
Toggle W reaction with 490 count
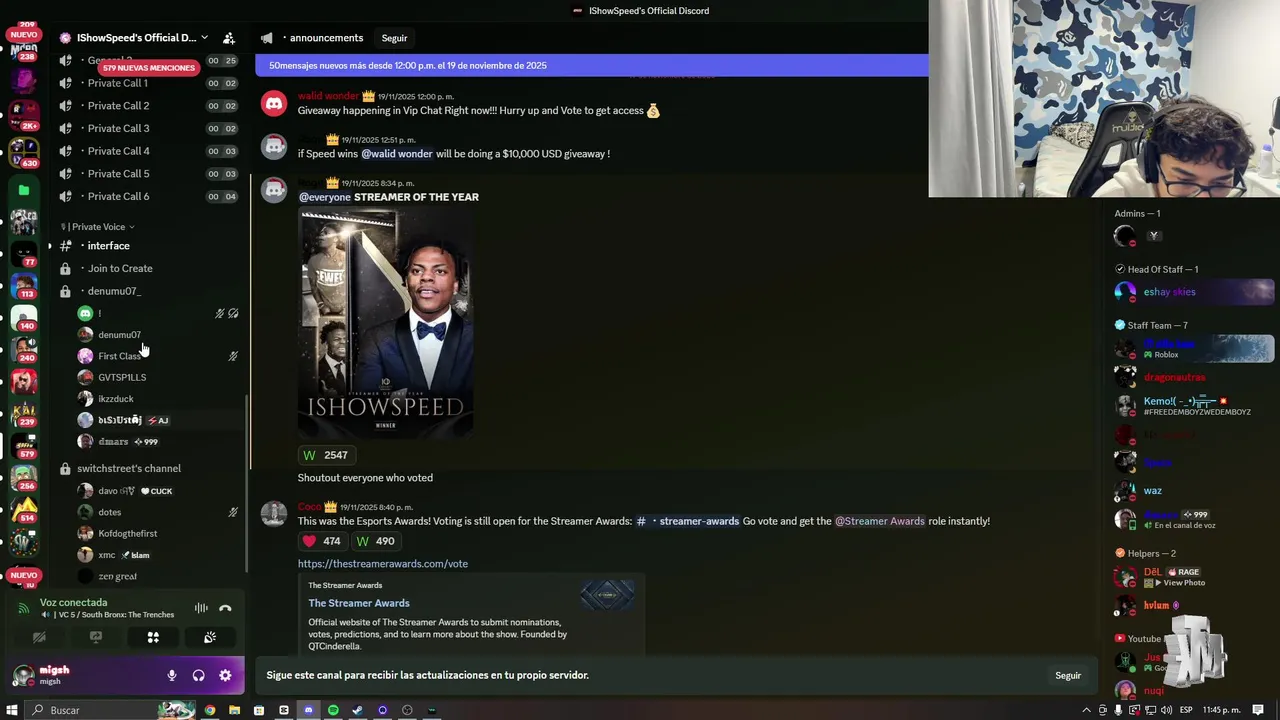click(375, 541)
